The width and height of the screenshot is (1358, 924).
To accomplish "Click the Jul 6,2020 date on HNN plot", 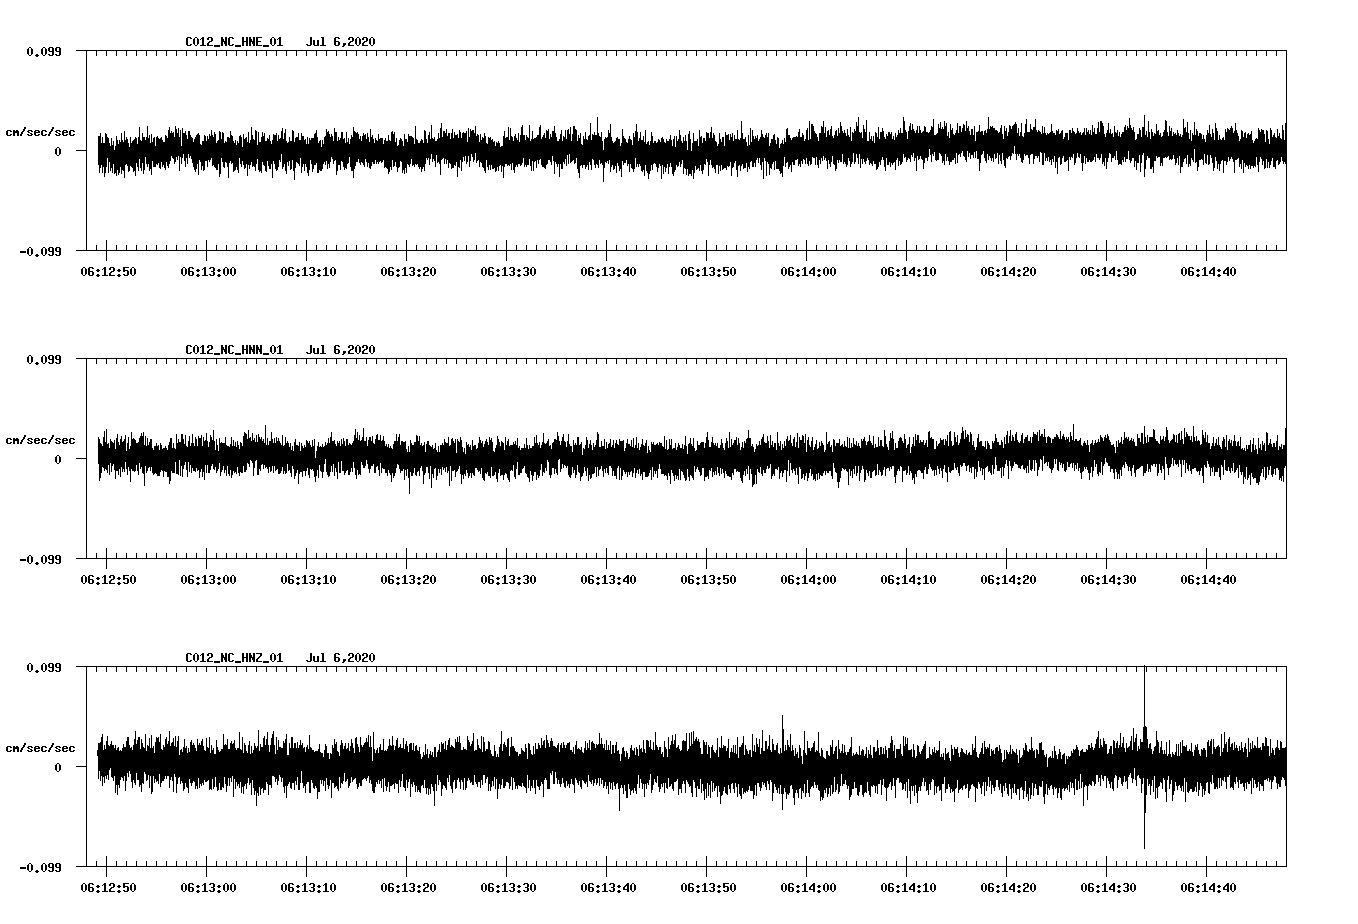I will (x=341, y=350).
